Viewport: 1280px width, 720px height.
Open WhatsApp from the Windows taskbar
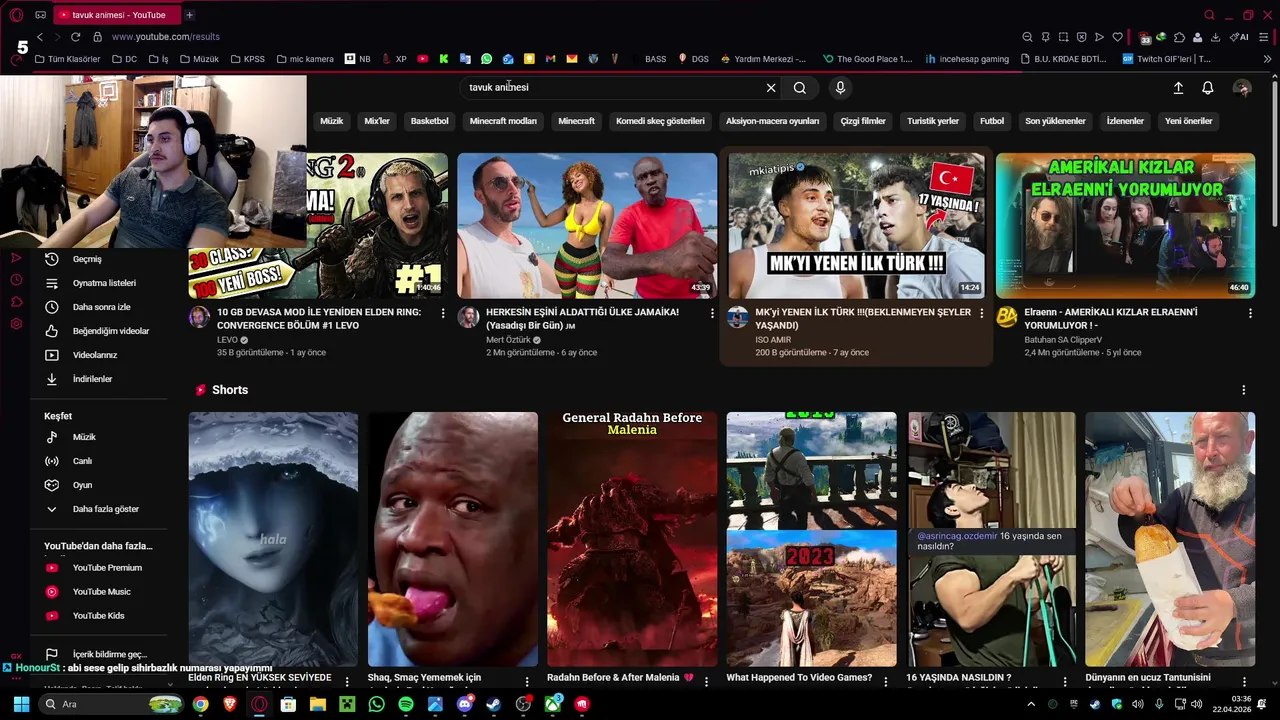pos(376,704)
